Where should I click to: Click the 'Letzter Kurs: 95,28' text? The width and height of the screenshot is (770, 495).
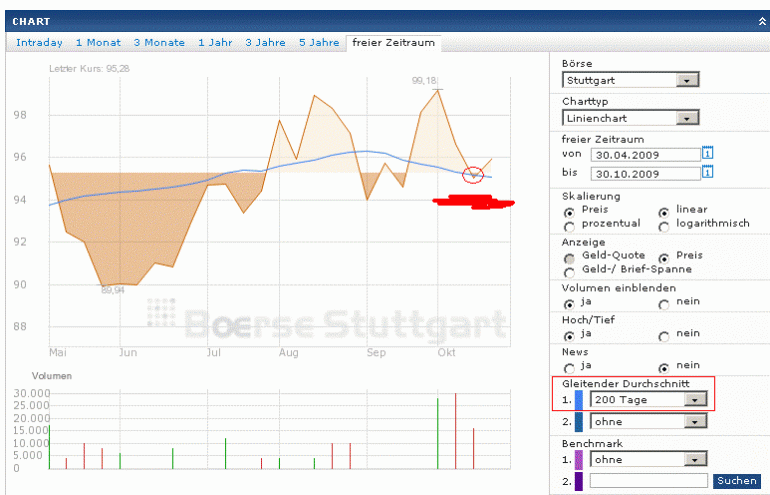tap(89, 69)
